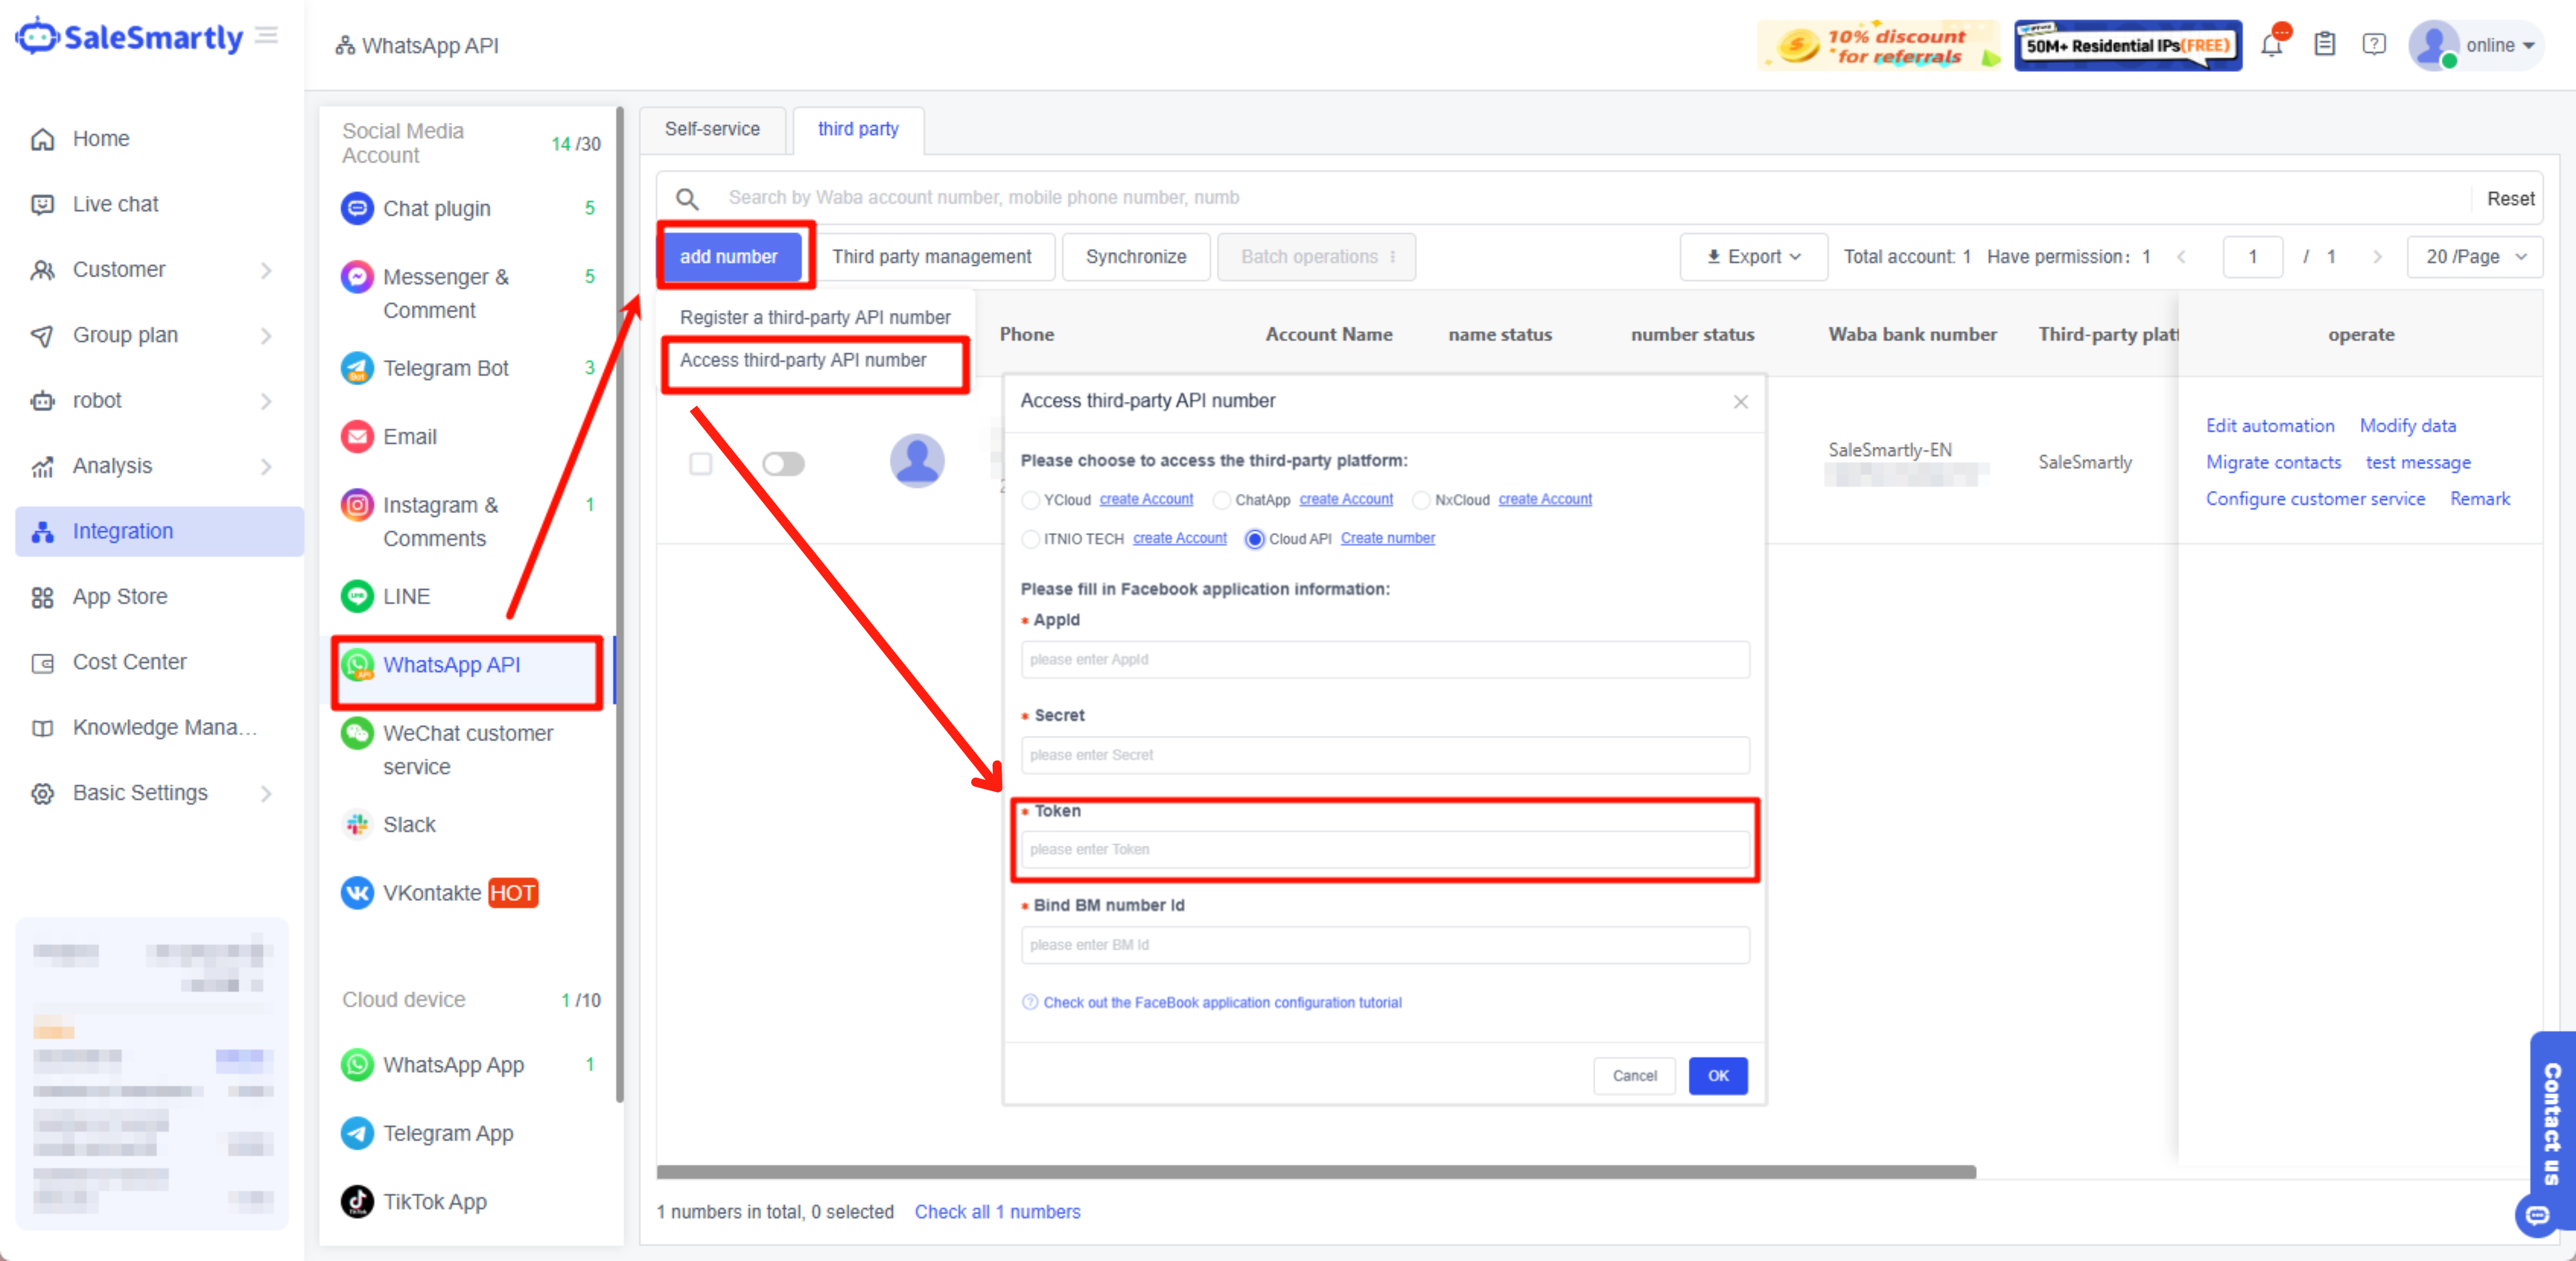Click the clipboard task icon in header
Image resolution: width=2576 pixels, height=1261 pixels.
click(2324, 45)
